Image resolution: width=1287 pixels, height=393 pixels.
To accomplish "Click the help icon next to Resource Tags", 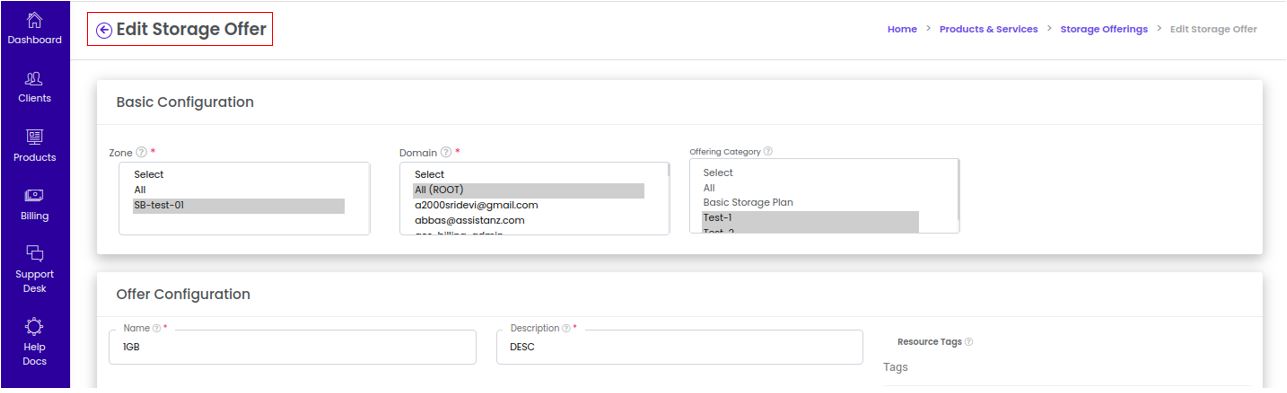I will click(x=969, y=342).
